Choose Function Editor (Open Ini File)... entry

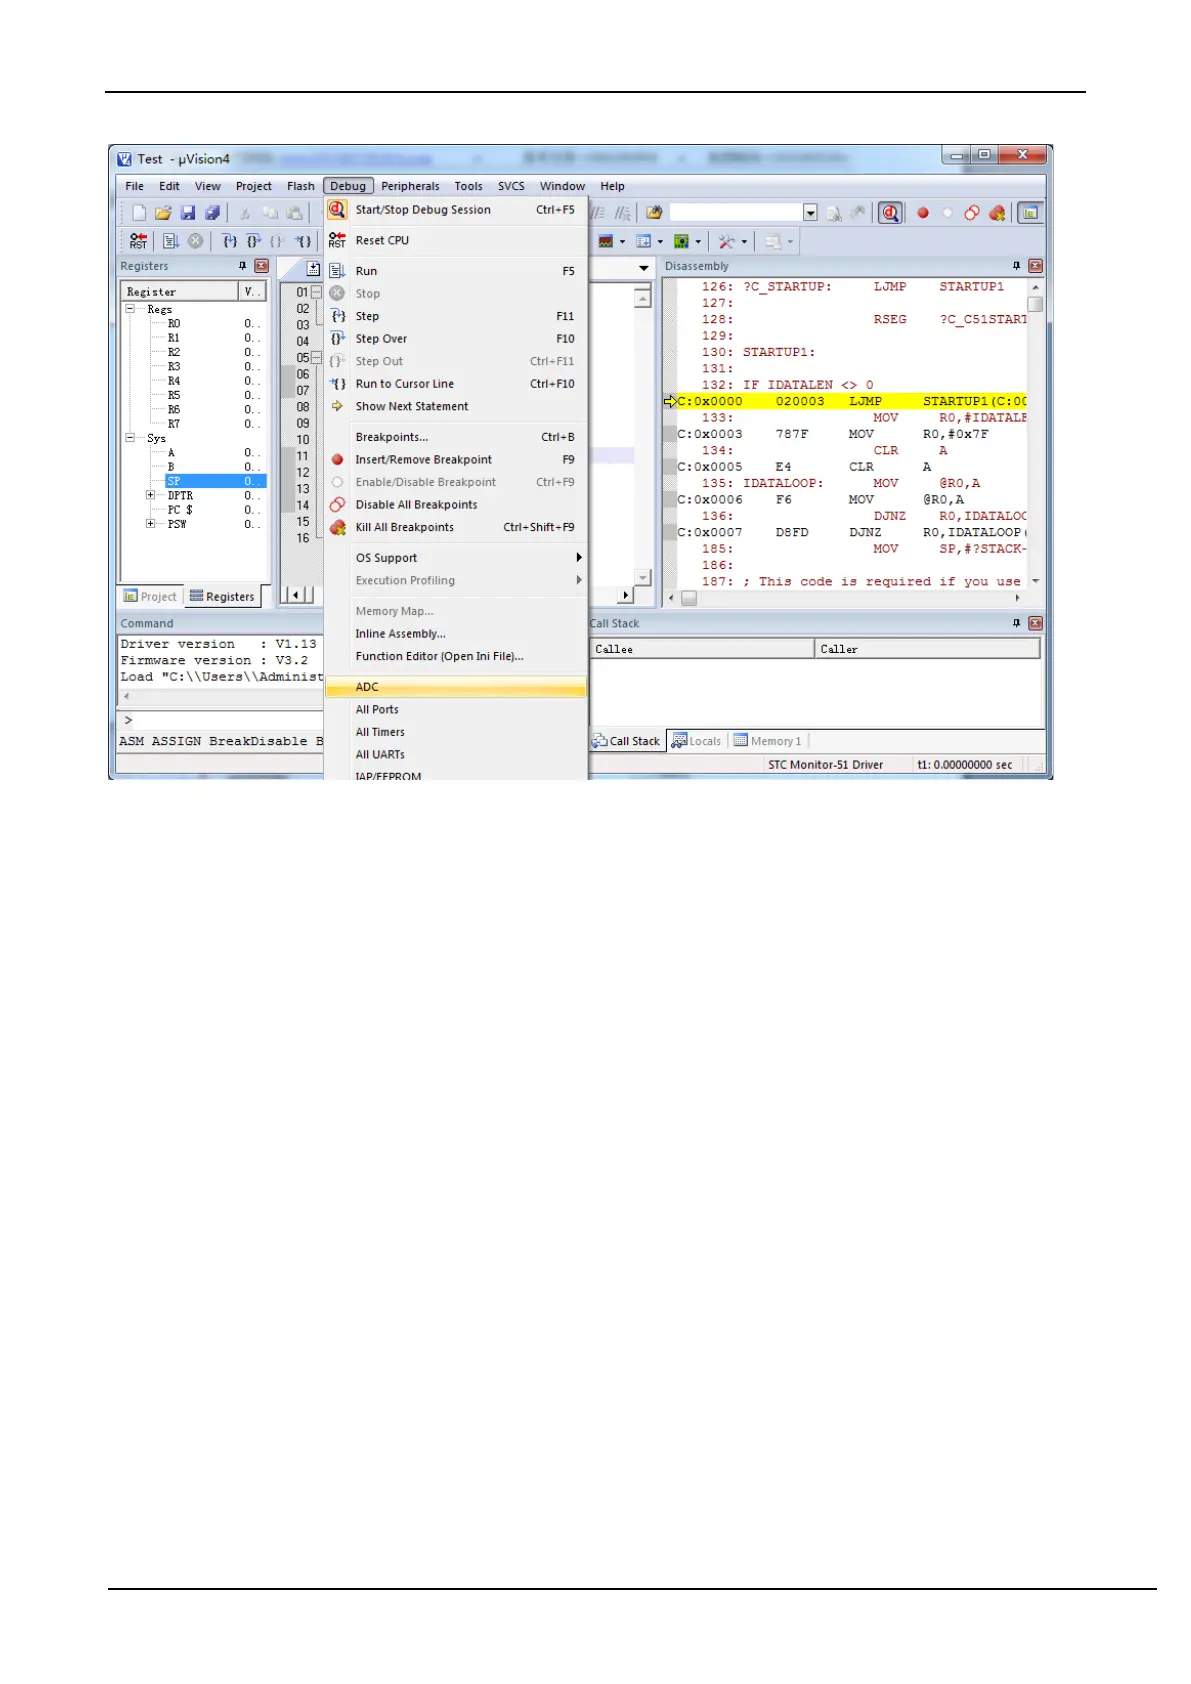tap(456, 656)
